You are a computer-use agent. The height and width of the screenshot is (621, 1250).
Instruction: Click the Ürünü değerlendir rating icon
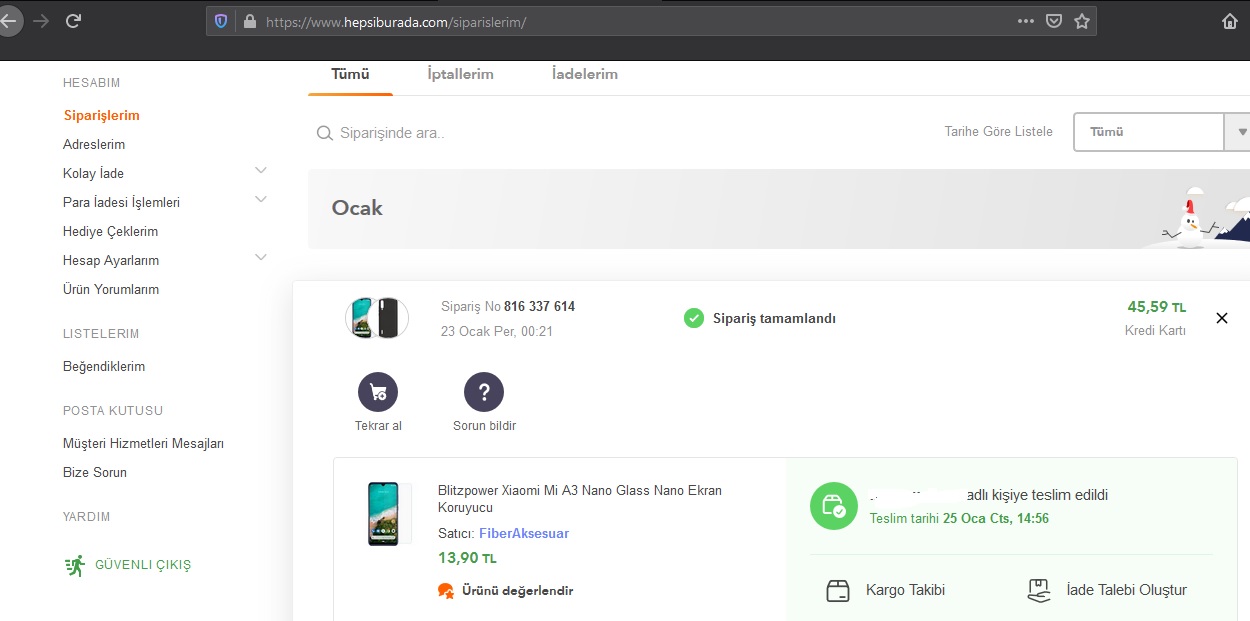point(446,591)
